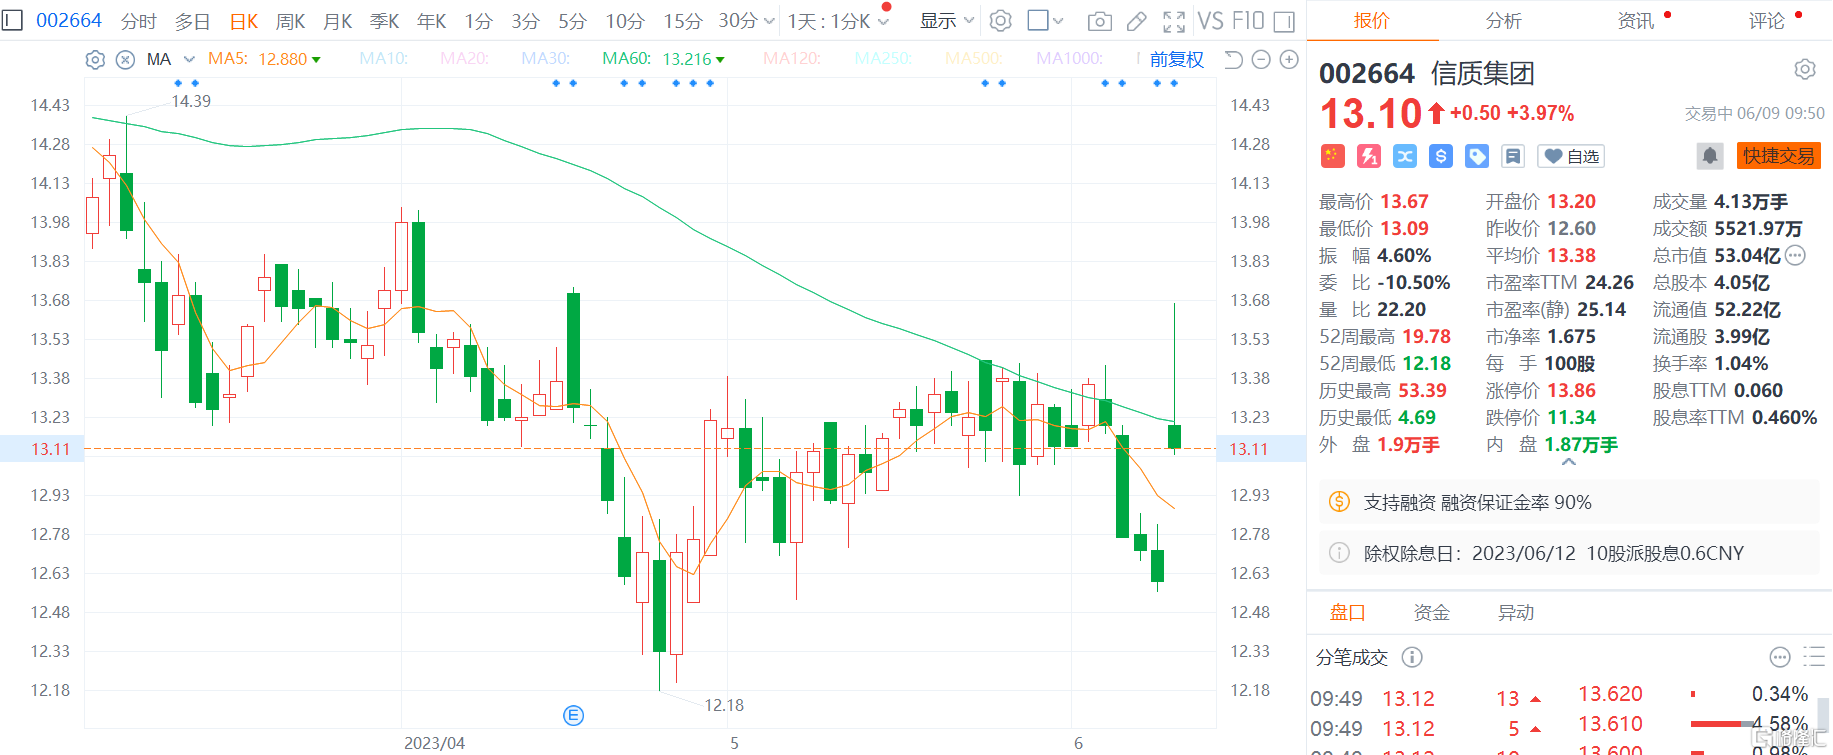Image resolution: width=1833 pixels, height=755 pixels.
Task: Activate the drawing pencil tool
Action: pyautogui.click(x=1136, y=21)
